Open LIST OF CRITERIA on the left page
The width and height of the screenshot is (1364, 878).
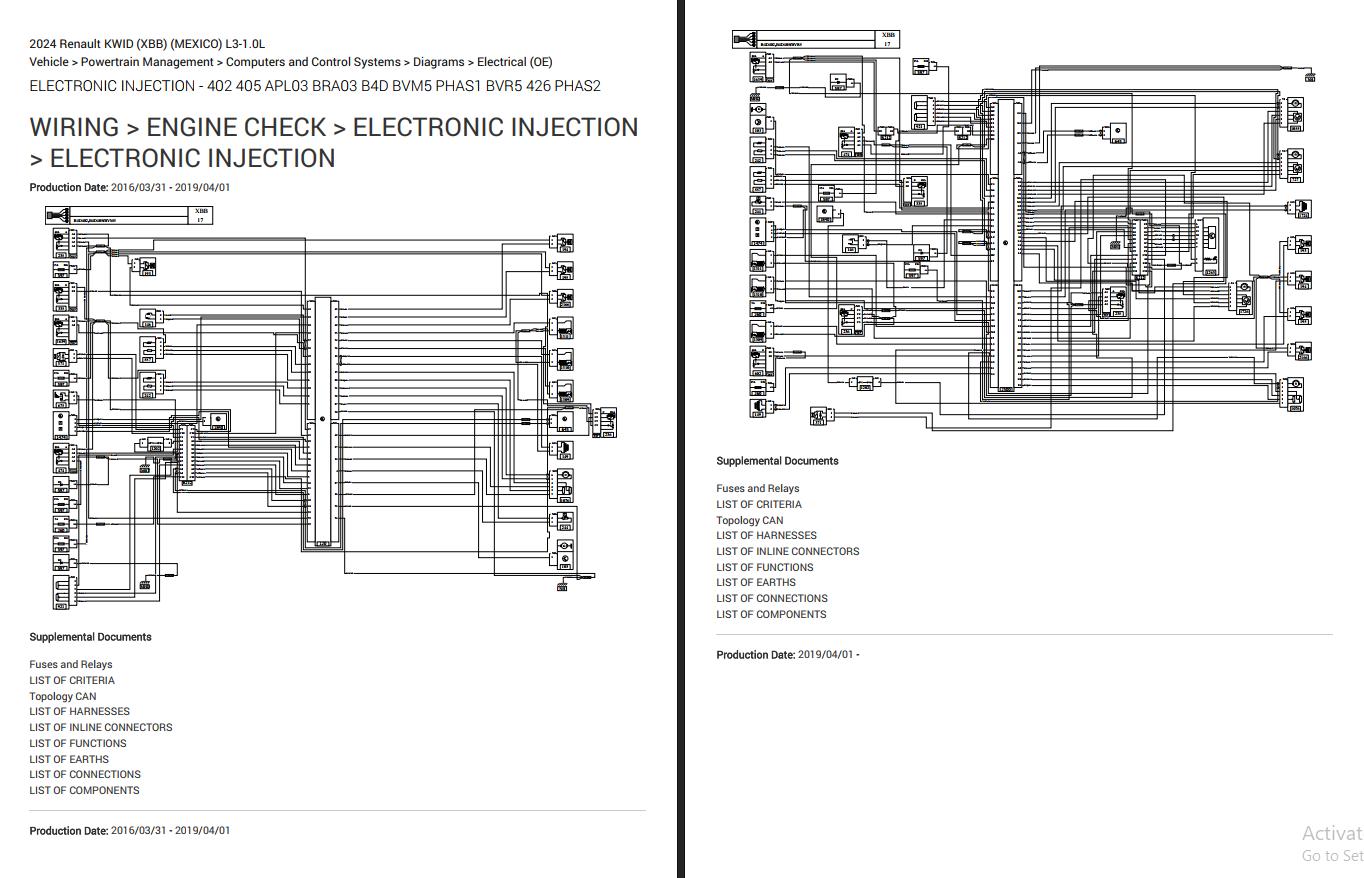72,680
